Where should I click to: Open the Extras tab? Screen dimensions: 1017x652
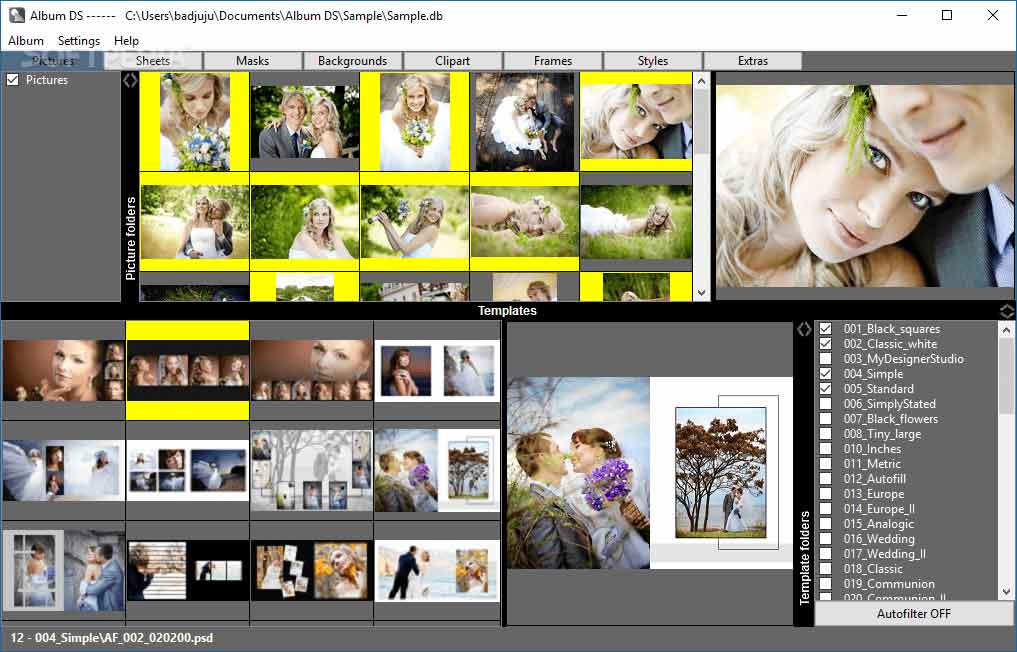753,60
